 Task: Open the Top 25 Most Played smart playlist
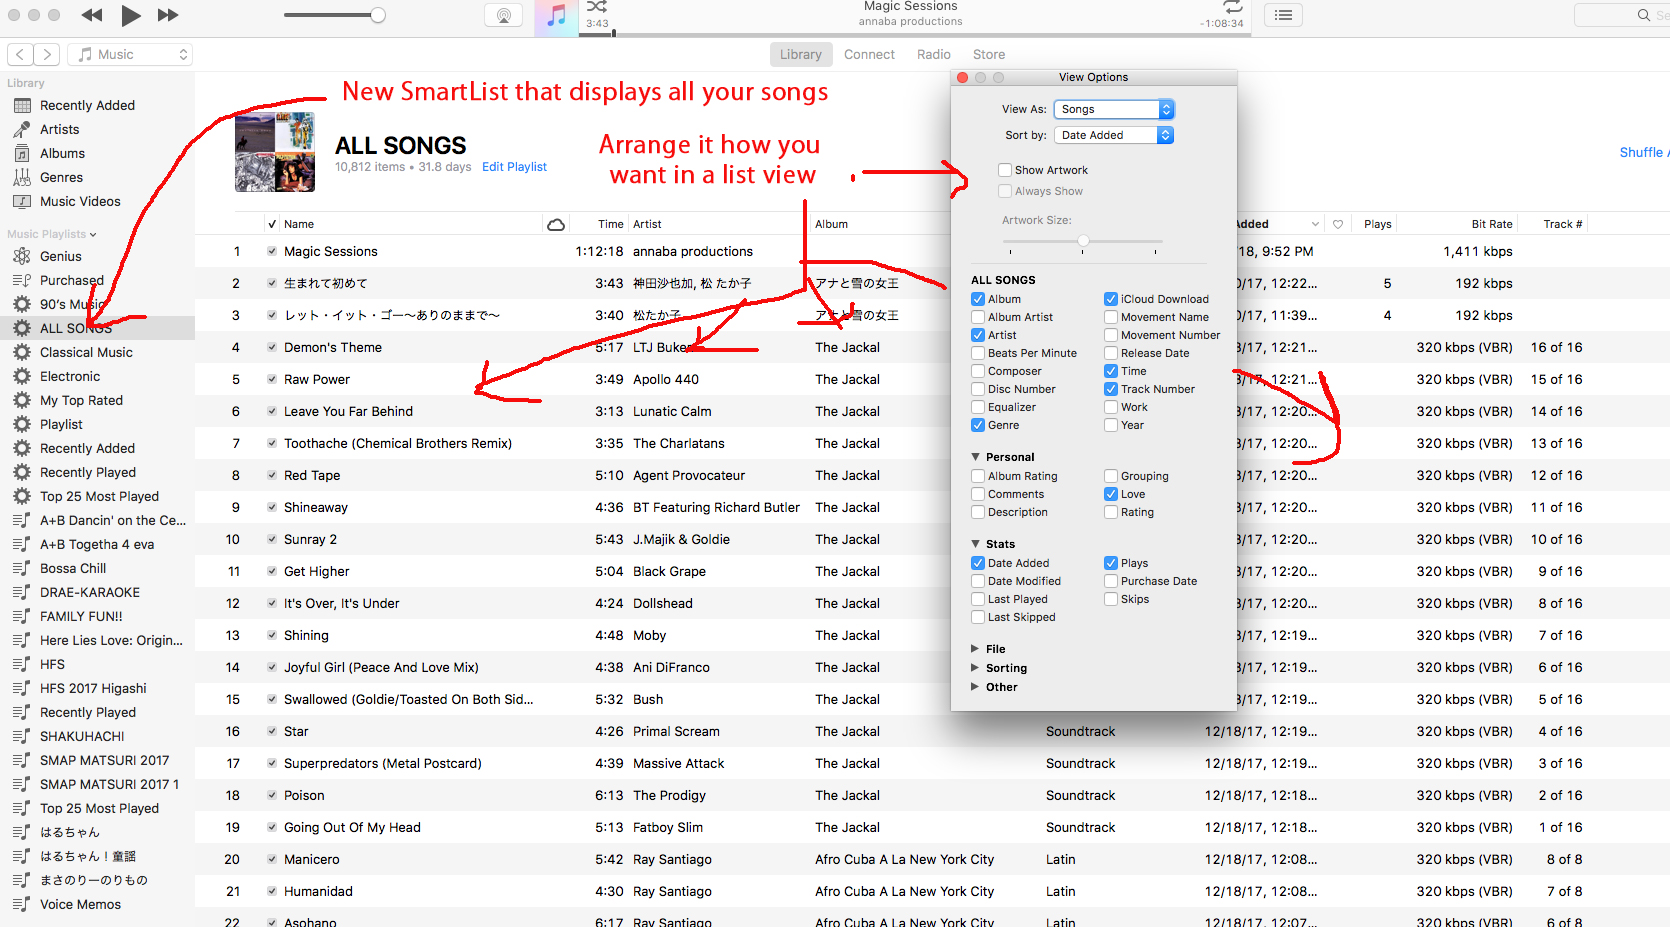(97, 496)
